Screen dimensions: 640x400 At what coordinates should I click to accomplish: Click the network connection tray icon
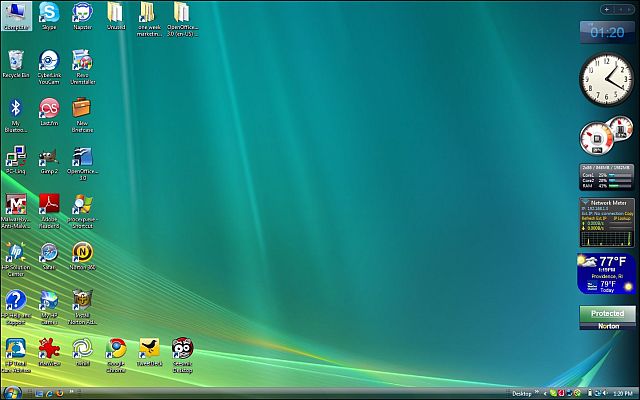597,394
